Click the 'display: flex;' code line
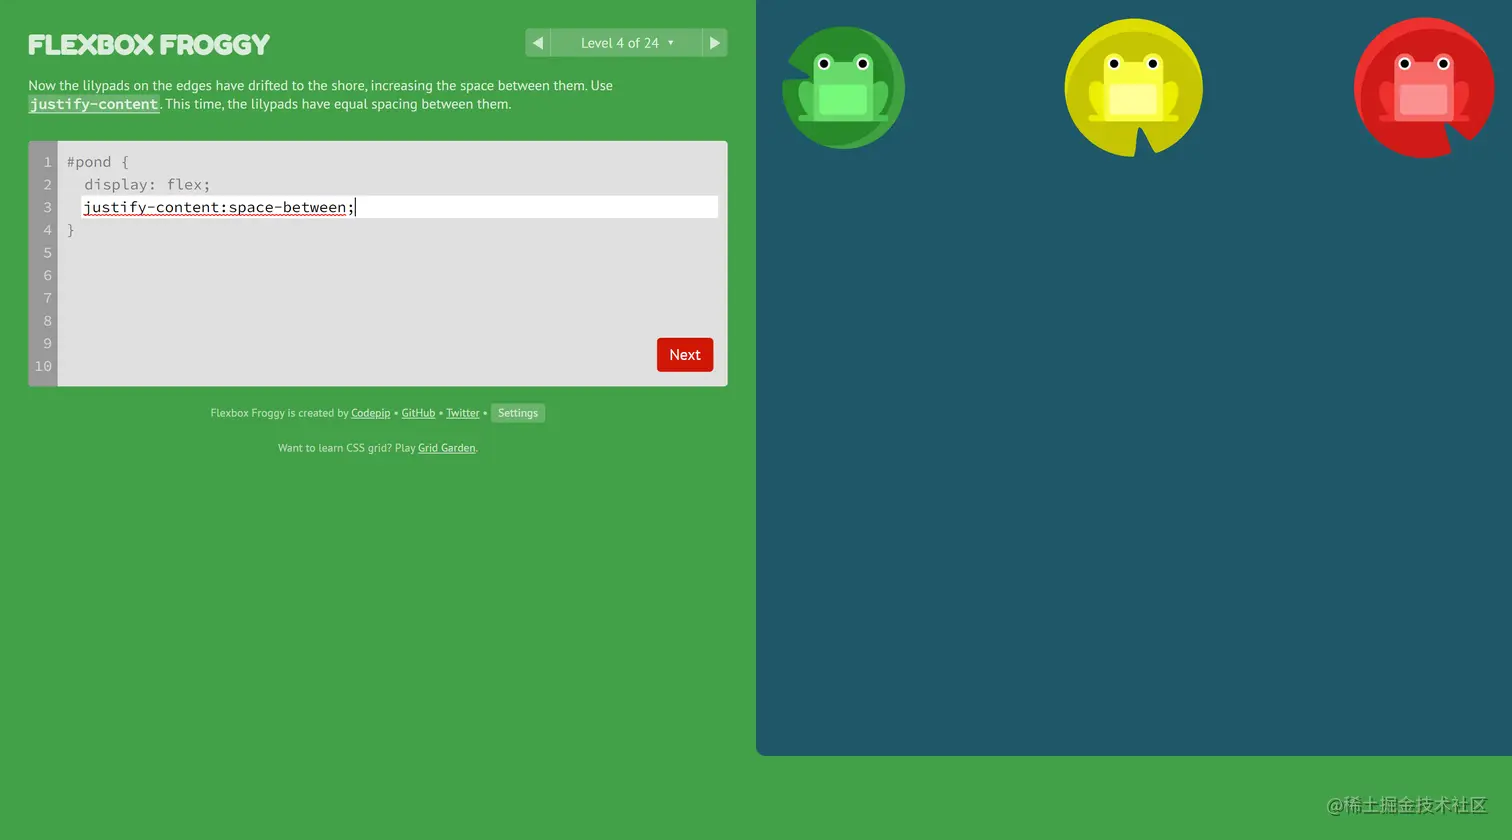 (147, 185)
